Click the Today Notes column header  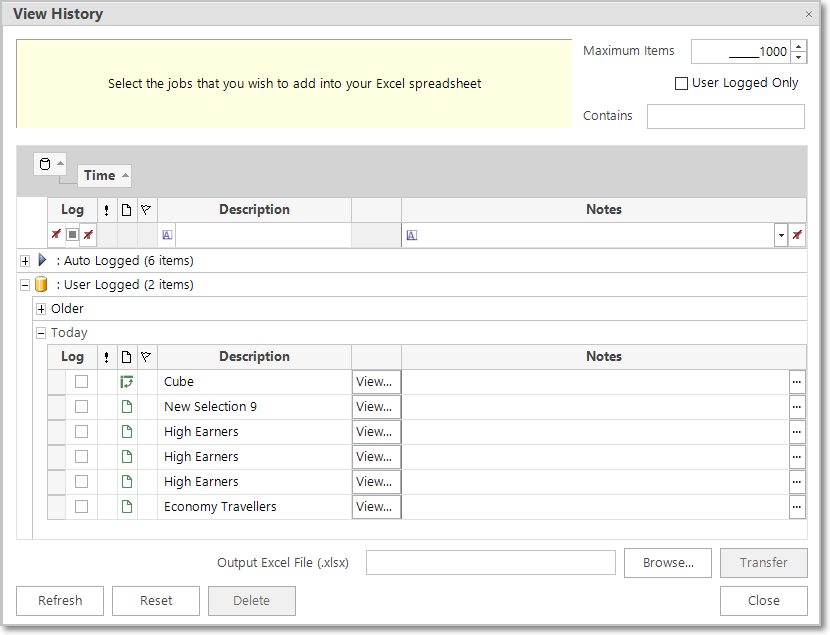(x=603, y=357)
